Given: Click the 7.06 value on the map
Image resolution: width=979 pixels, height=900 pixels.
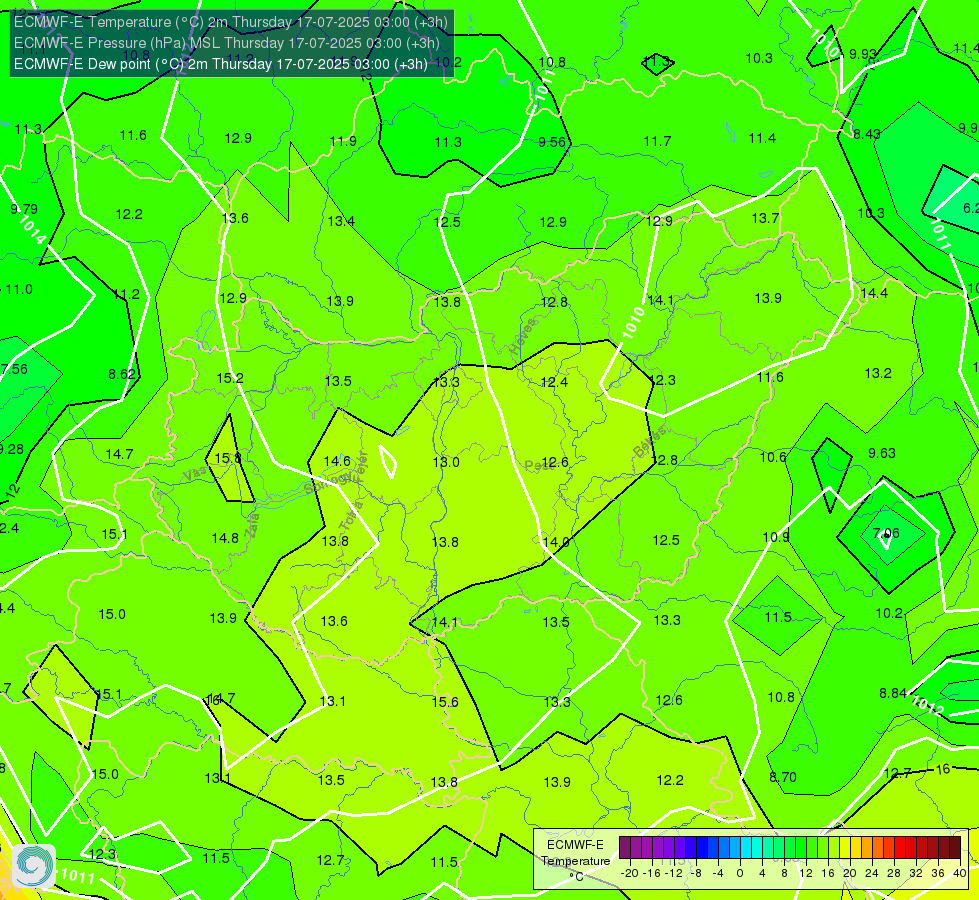Looking at the screenshot, I should pyautogui.click(x=886, y=533).
